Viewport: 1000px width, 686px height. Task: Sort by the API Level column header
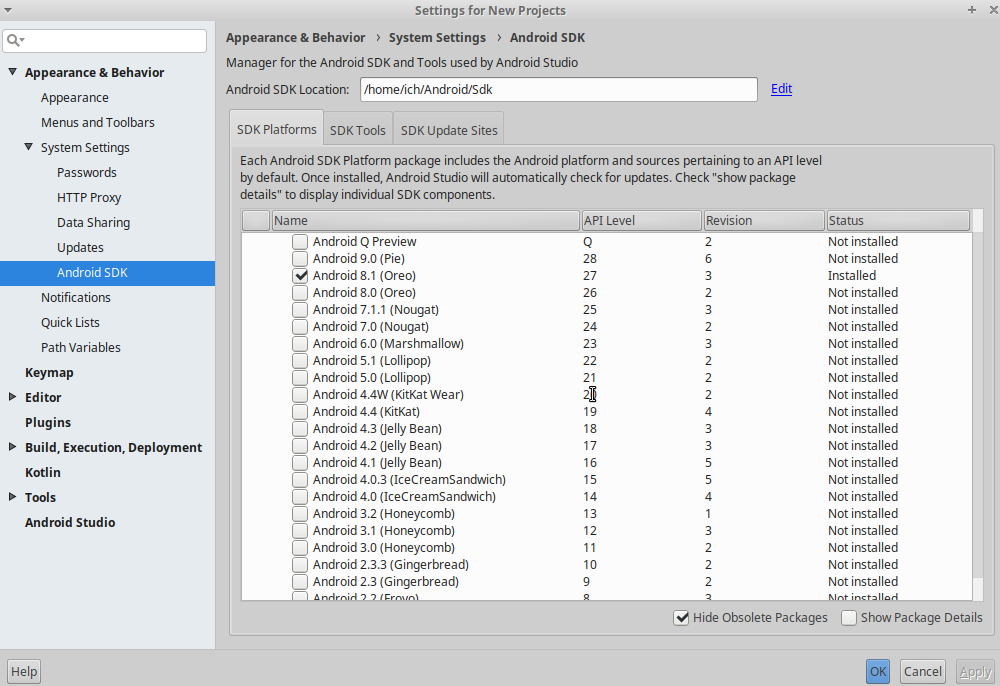tap(642, 221)
